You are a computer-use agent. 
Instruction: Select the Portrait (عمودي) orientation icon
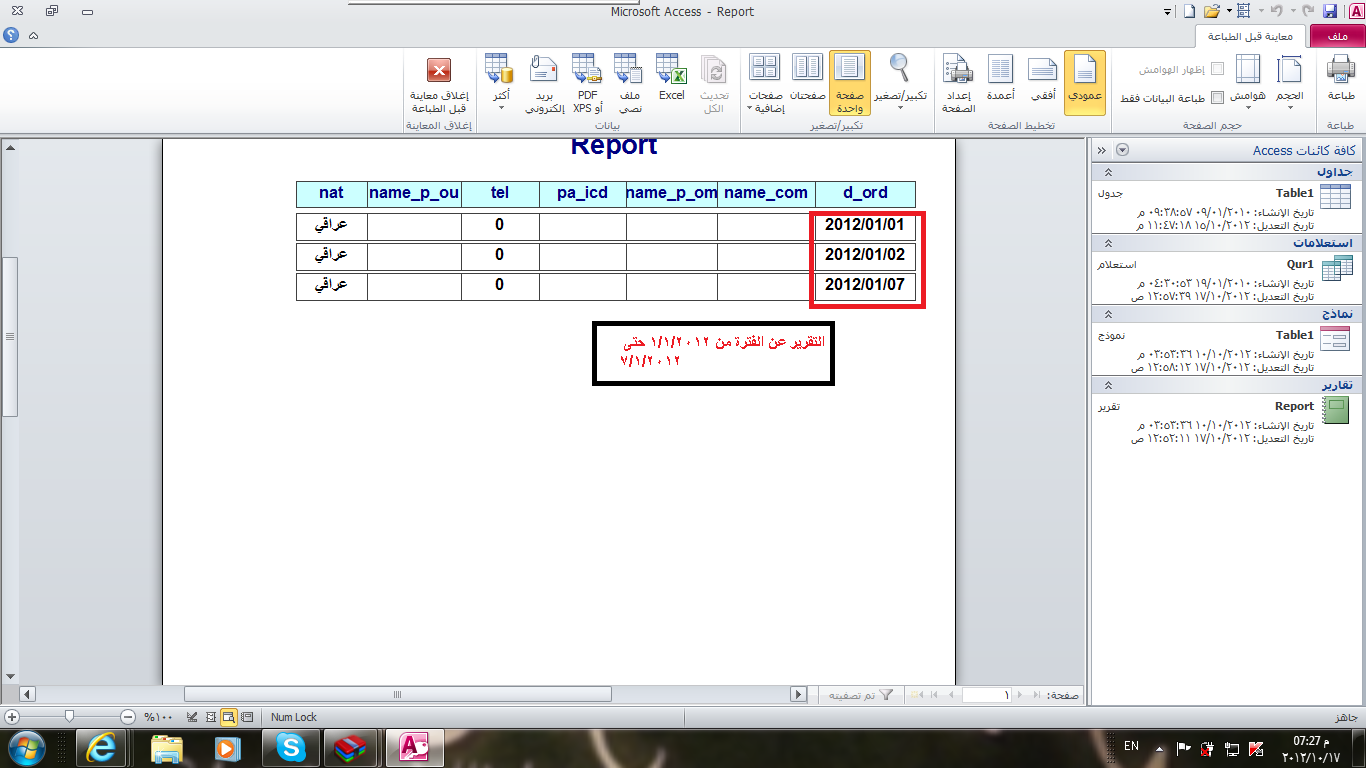click(x=1084, y=82)
